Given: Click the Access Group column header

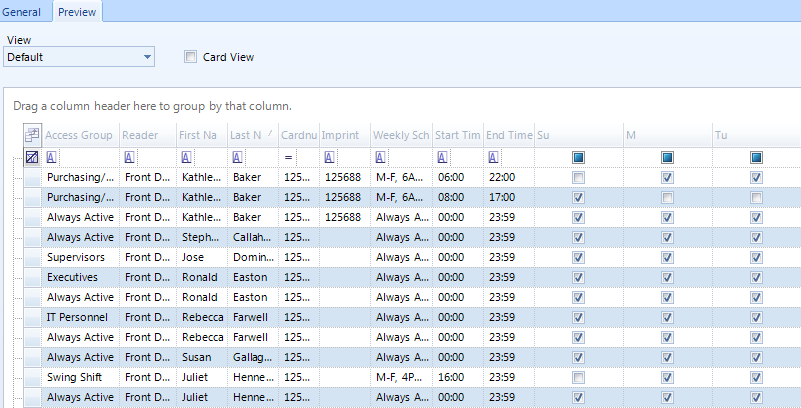Looking at the screenshot, I should pyautogui.click(x=79, y=135).
